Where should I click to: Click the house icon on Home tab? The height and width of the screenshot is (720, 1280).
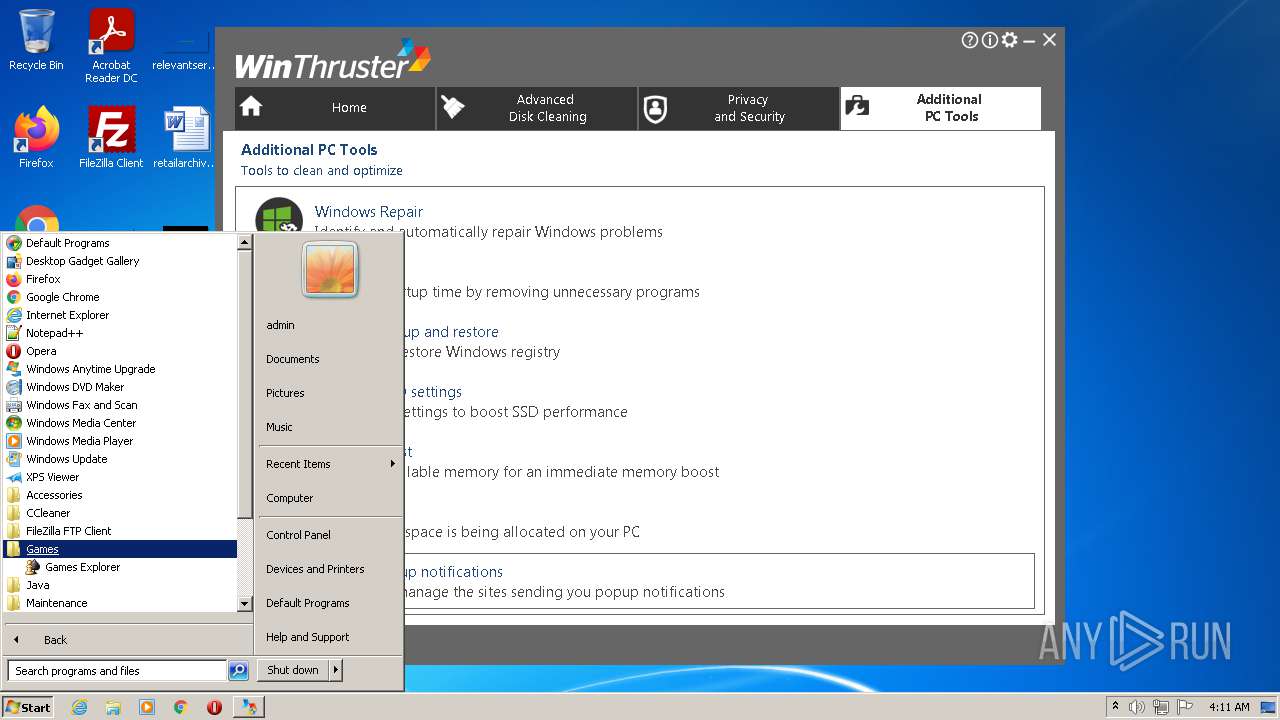click(x=251, y=107)
